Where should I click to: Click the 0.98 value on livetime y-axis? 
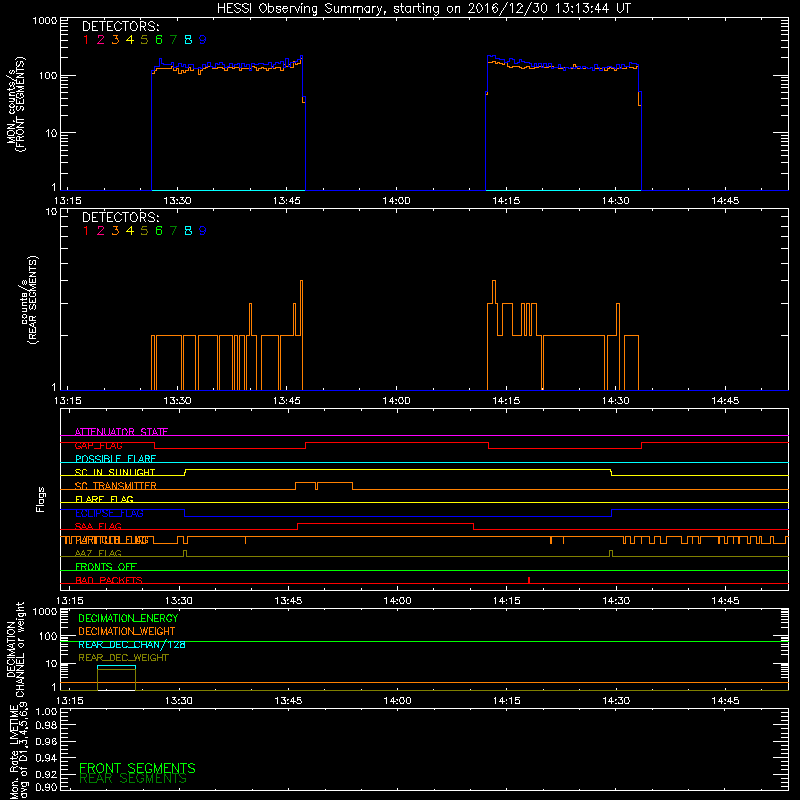(46, 726)
